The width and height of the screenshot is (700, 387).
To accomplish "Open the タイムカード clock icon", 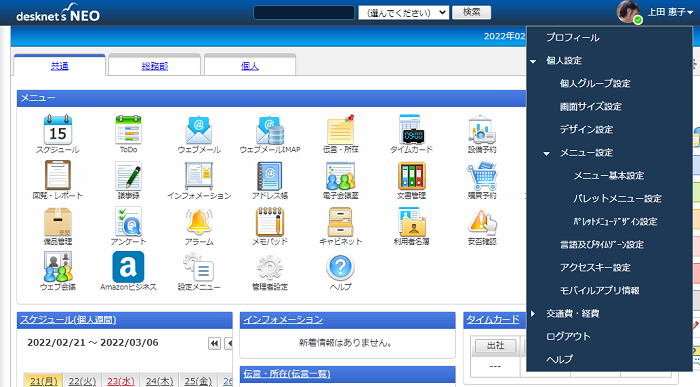I will [x=411, y=130].
